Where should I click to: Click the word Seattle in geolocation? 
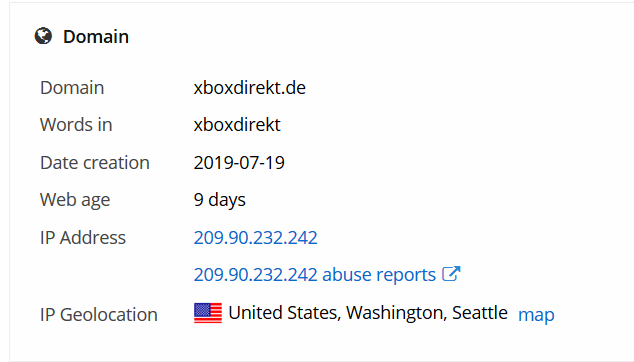(480, 313)
